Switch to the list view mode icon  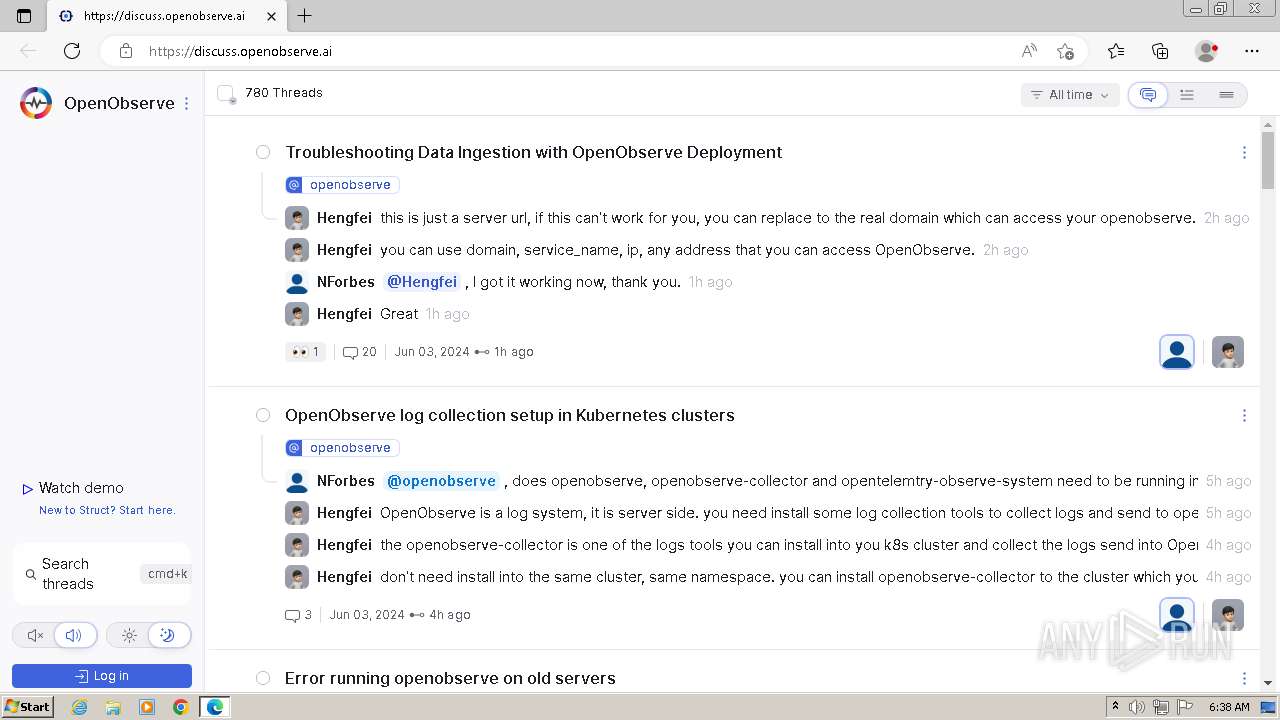tap(1187, 95)
